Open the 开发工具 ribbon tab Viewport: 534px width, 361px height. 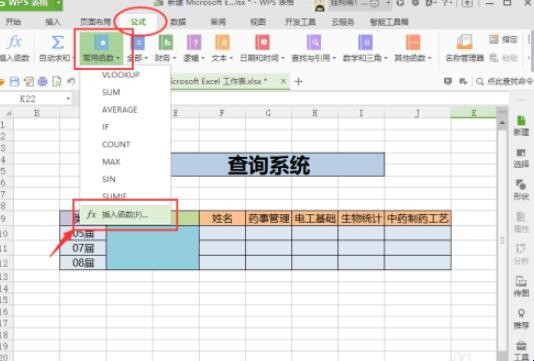(300, 22)
